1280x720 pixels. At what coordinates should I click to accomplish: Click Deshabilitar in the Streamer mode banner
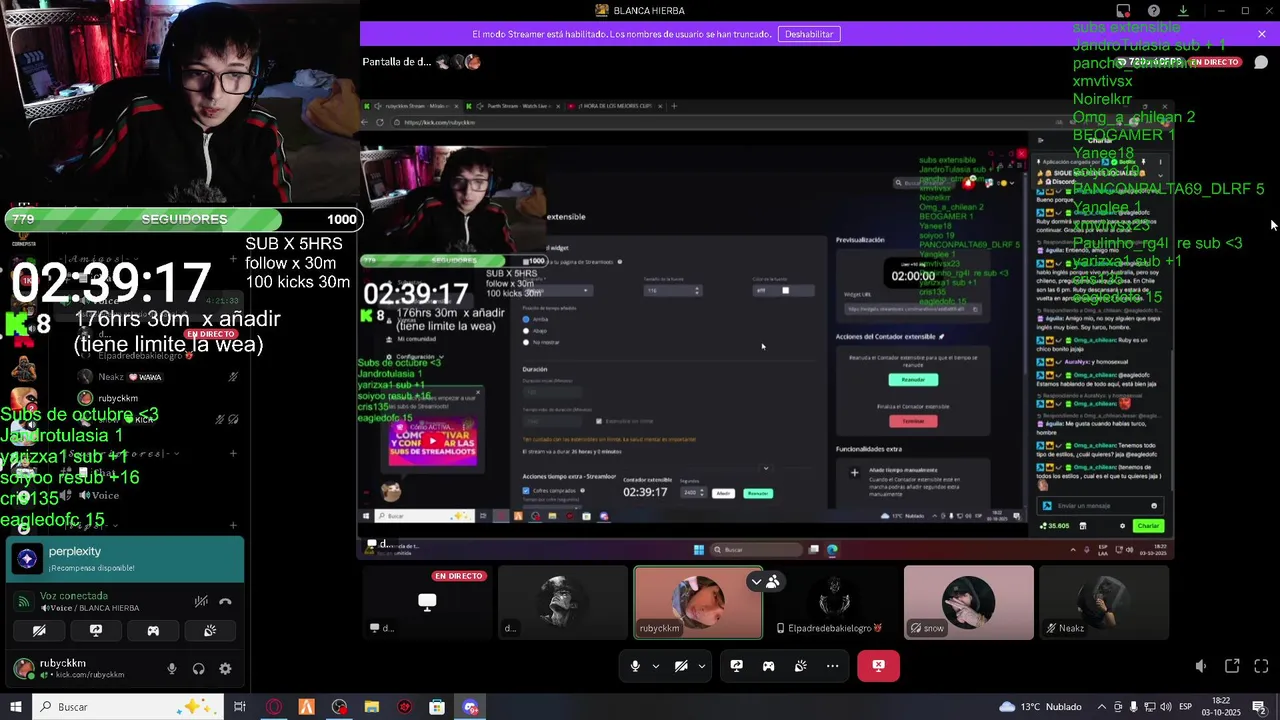[809, 34]
